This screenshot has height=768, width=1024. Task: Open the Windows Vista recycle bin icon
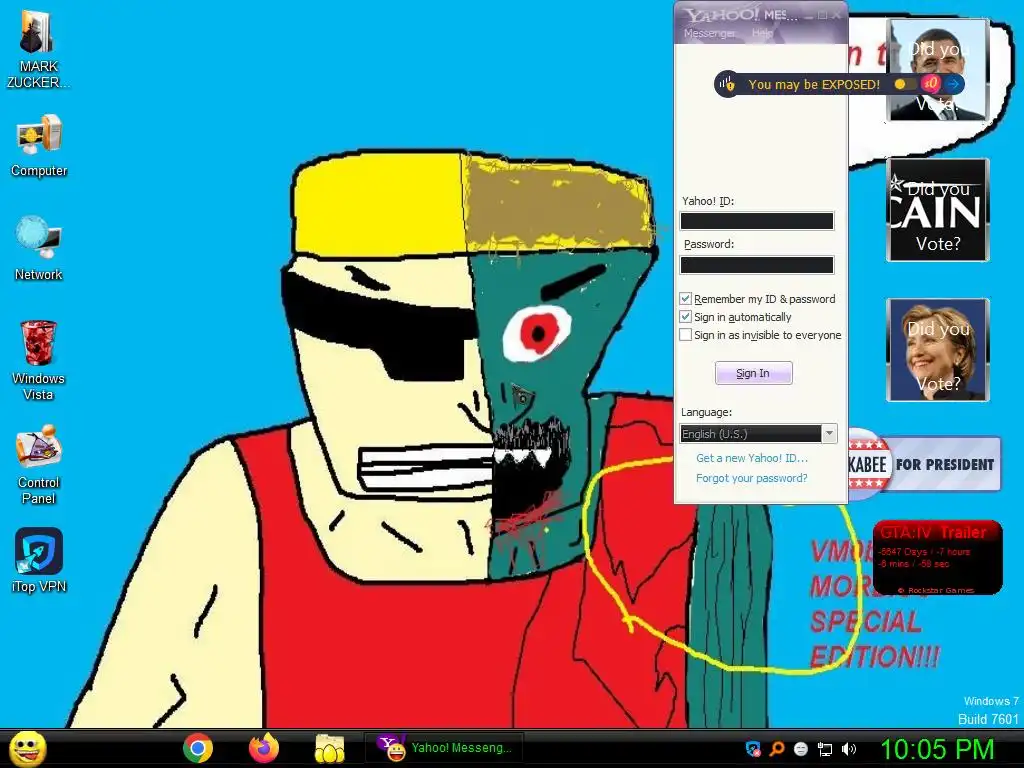click(39, 359)
